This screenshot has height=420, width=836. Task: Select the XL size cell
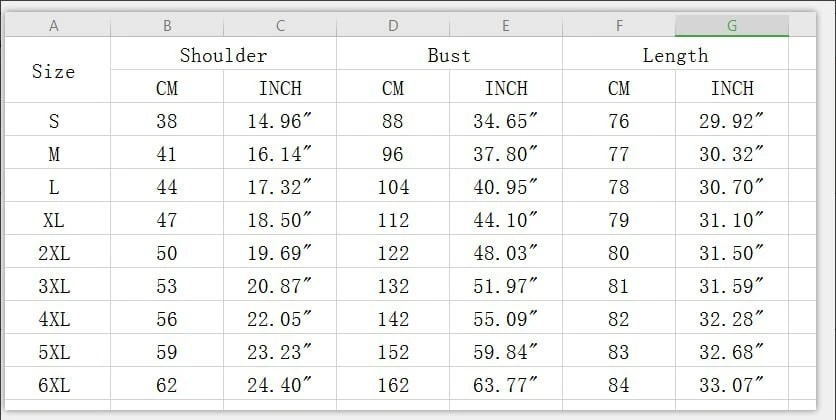(54, 220)
